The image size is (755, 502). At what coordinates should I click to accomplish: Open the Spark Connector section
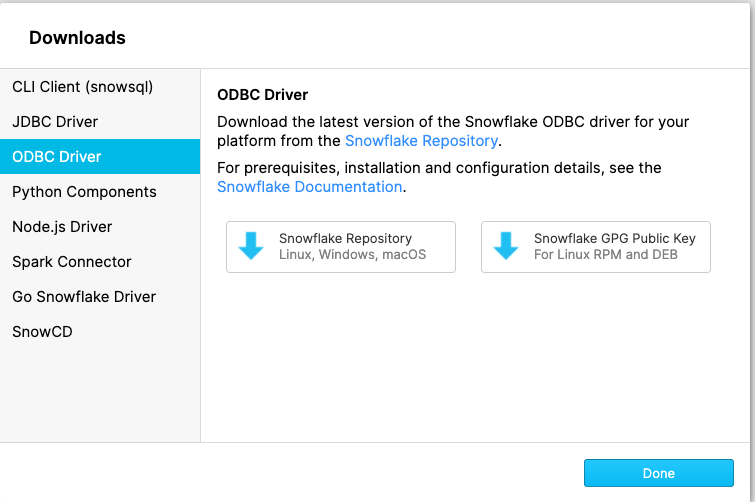72,262
